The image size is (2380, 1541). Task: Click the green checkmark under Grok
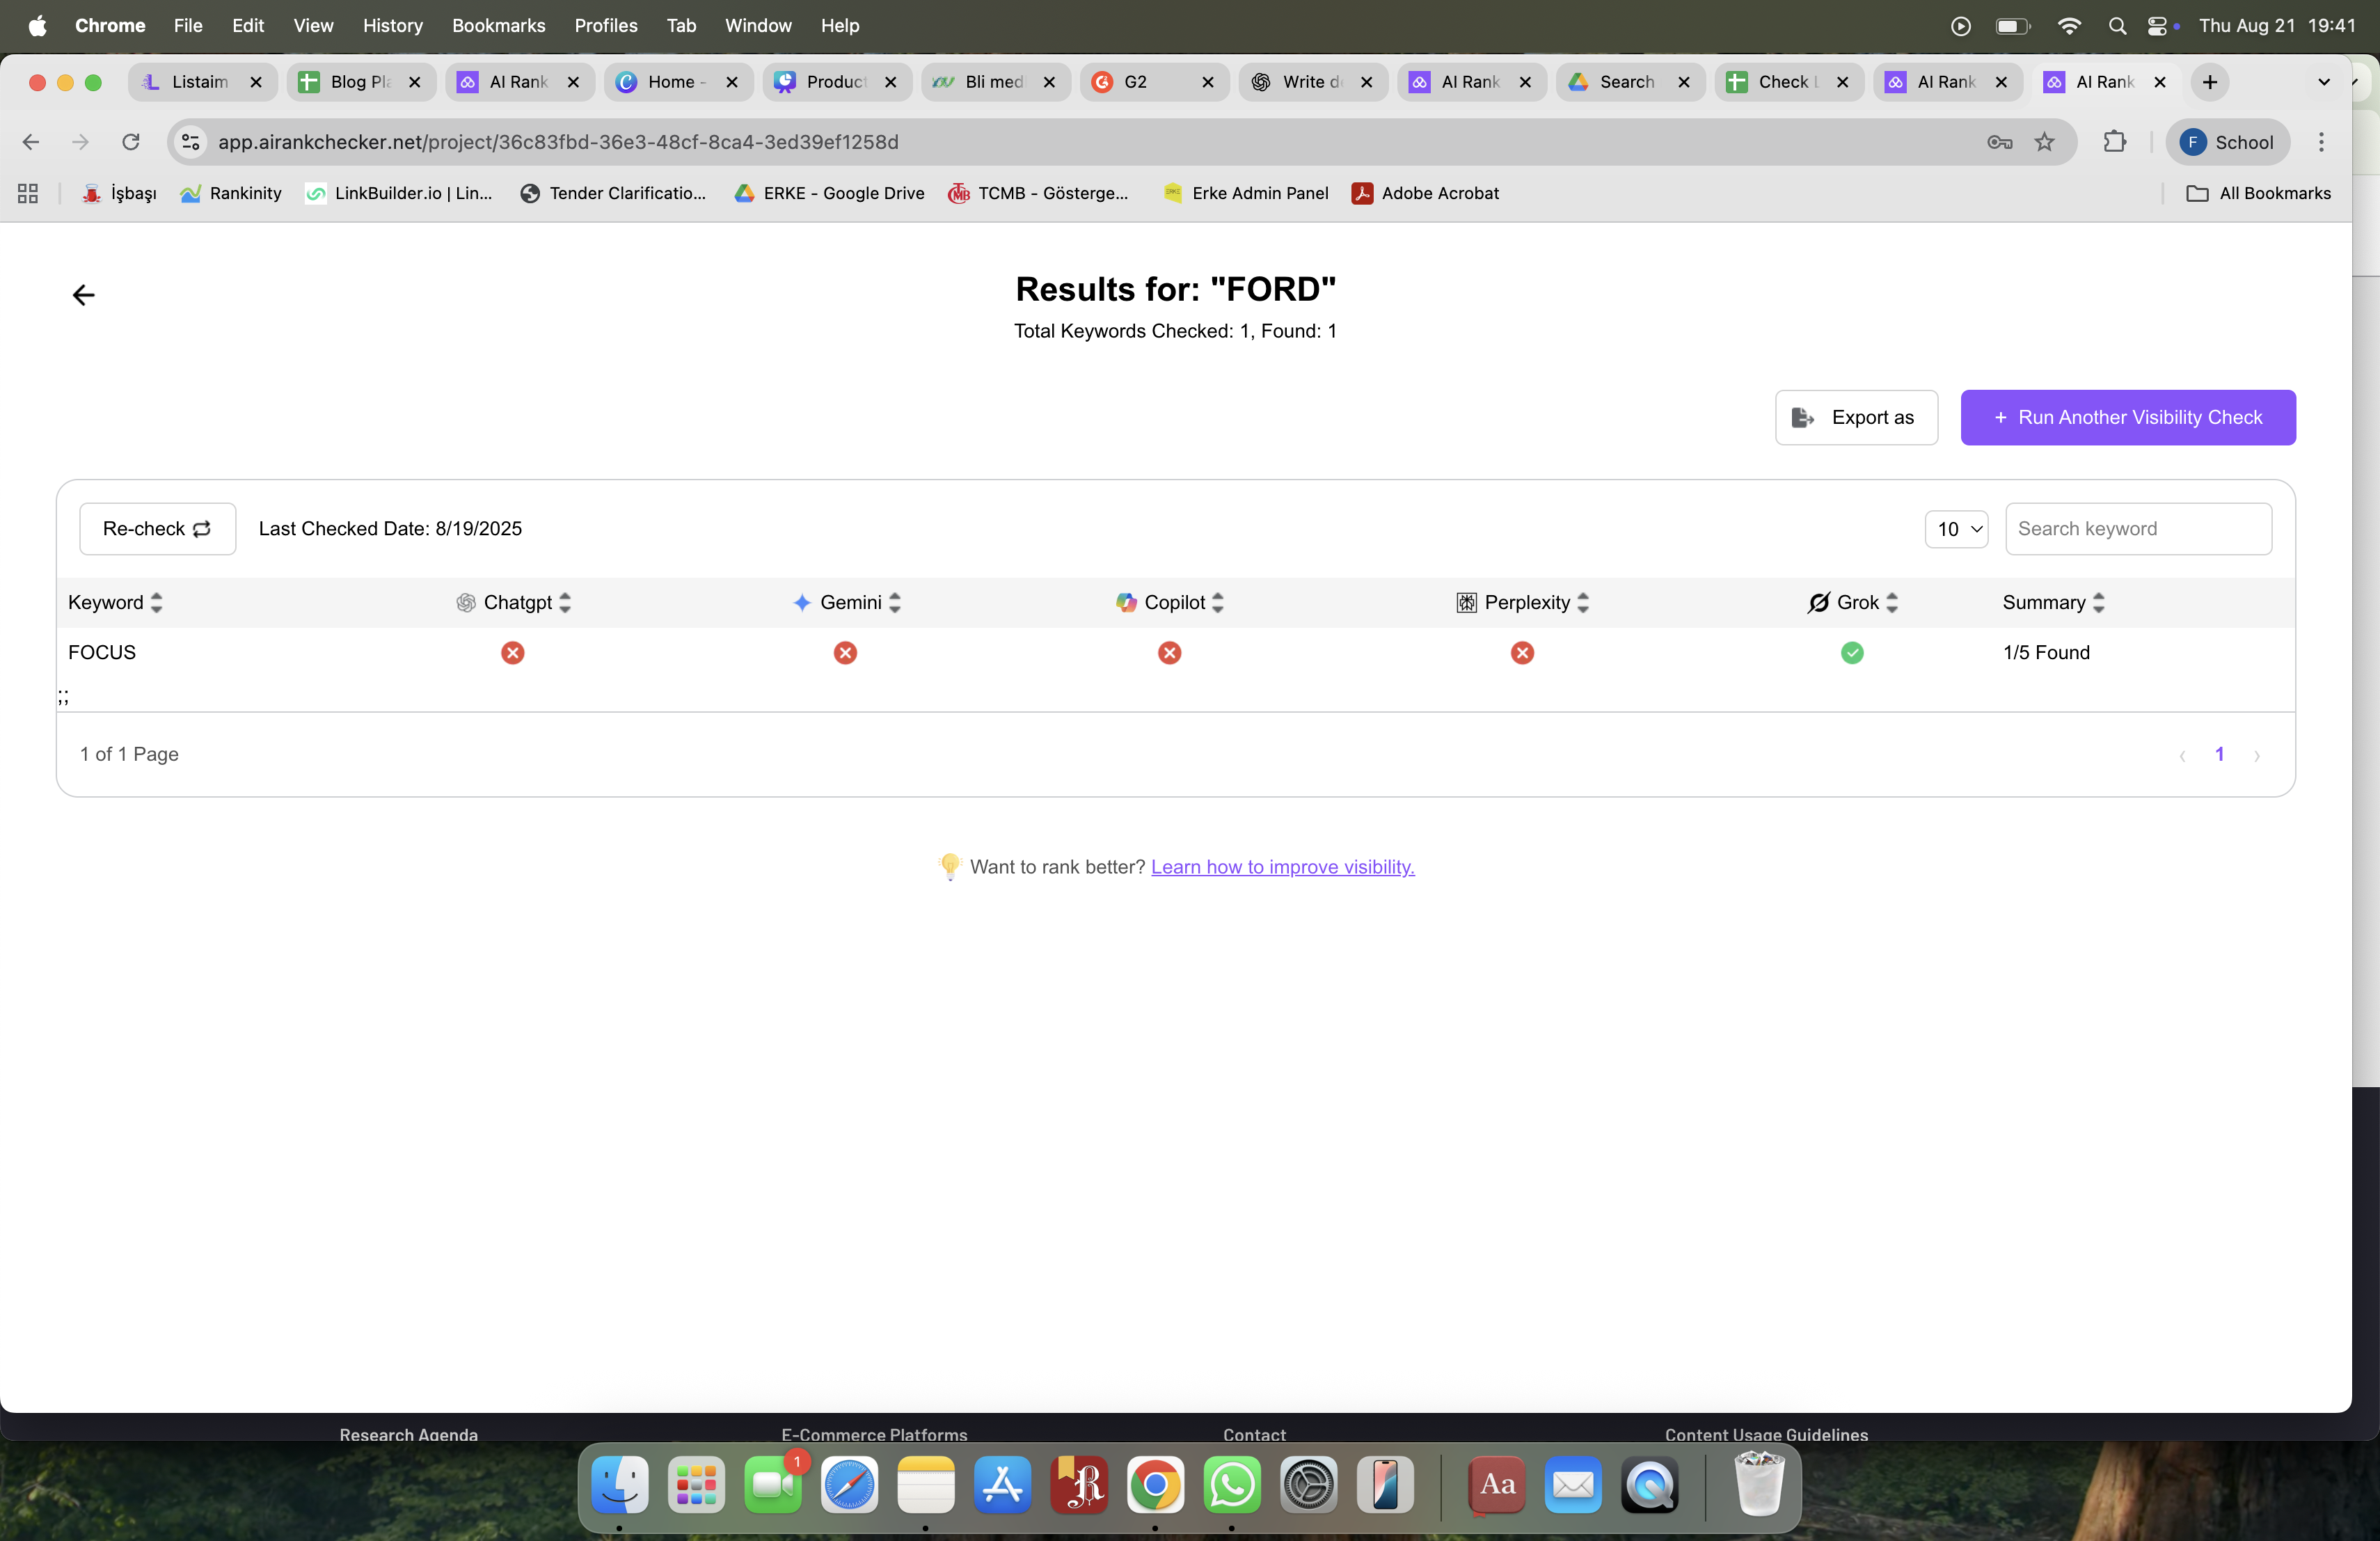pos(1852,653)
